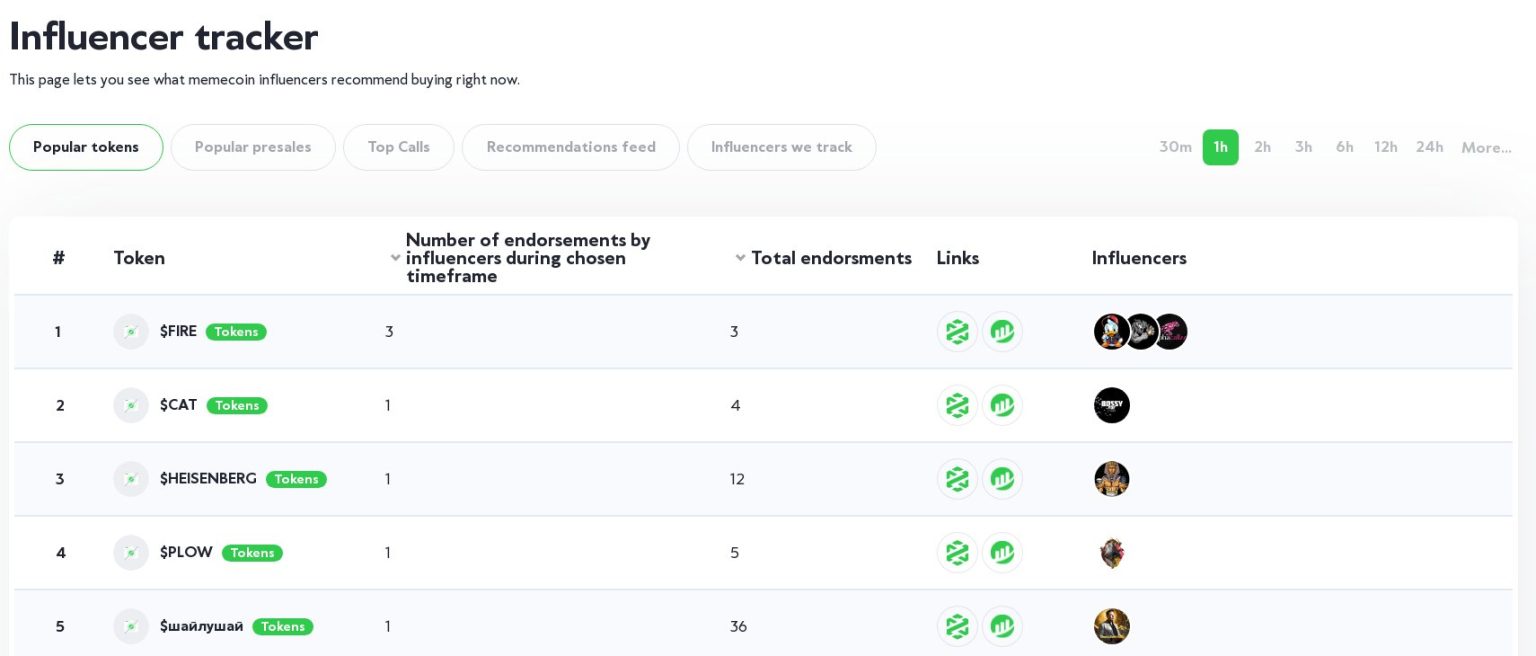This screenshot has width=1536, height=656.
Task: Click the zigzag link icon in $HEISENBERG row
Action: tap(957, 479)
